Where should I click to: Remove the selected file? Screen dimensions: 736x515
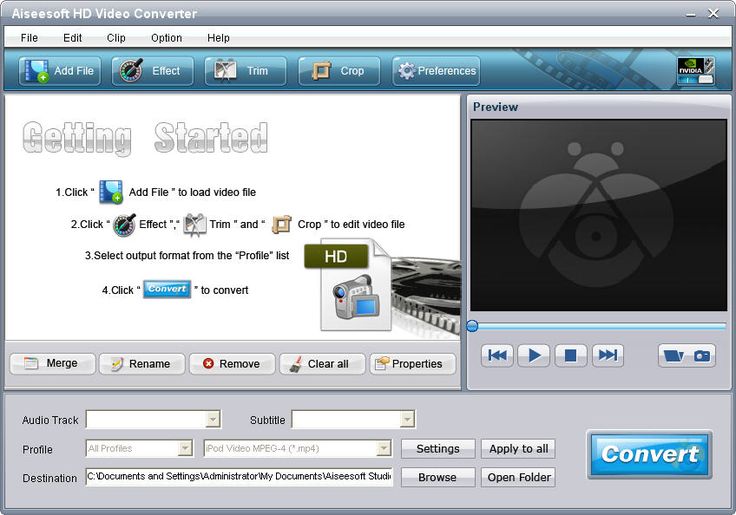(x=232, y=363)
